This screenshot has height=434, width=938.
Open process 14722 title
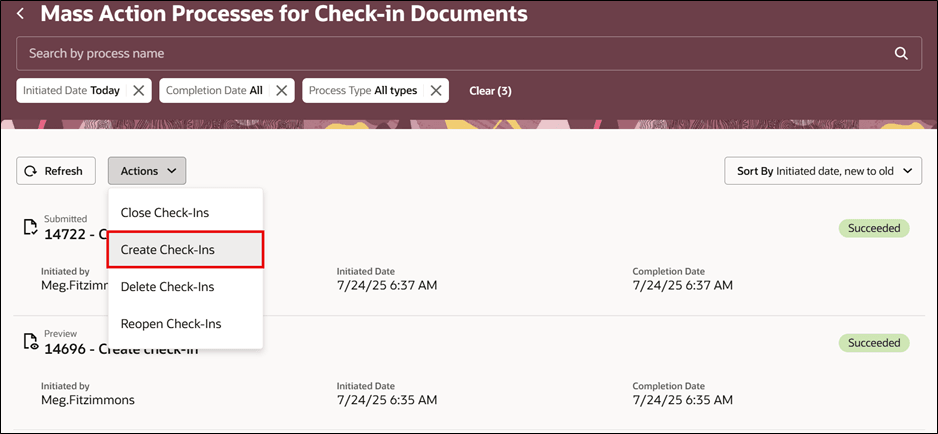(75, 234)
